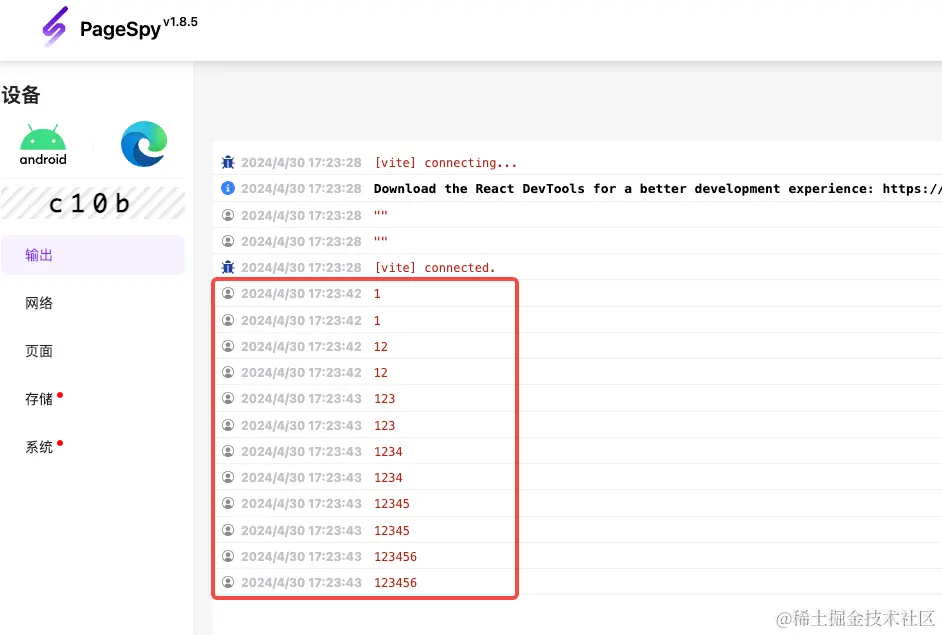Click the first empty string "" log value

381,213
